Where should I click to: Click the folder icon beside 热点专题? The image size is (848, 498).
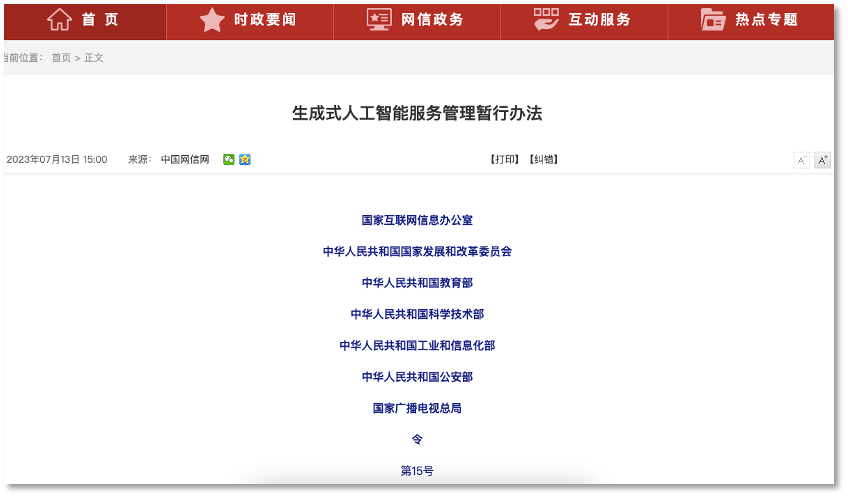tap(713, 20)
